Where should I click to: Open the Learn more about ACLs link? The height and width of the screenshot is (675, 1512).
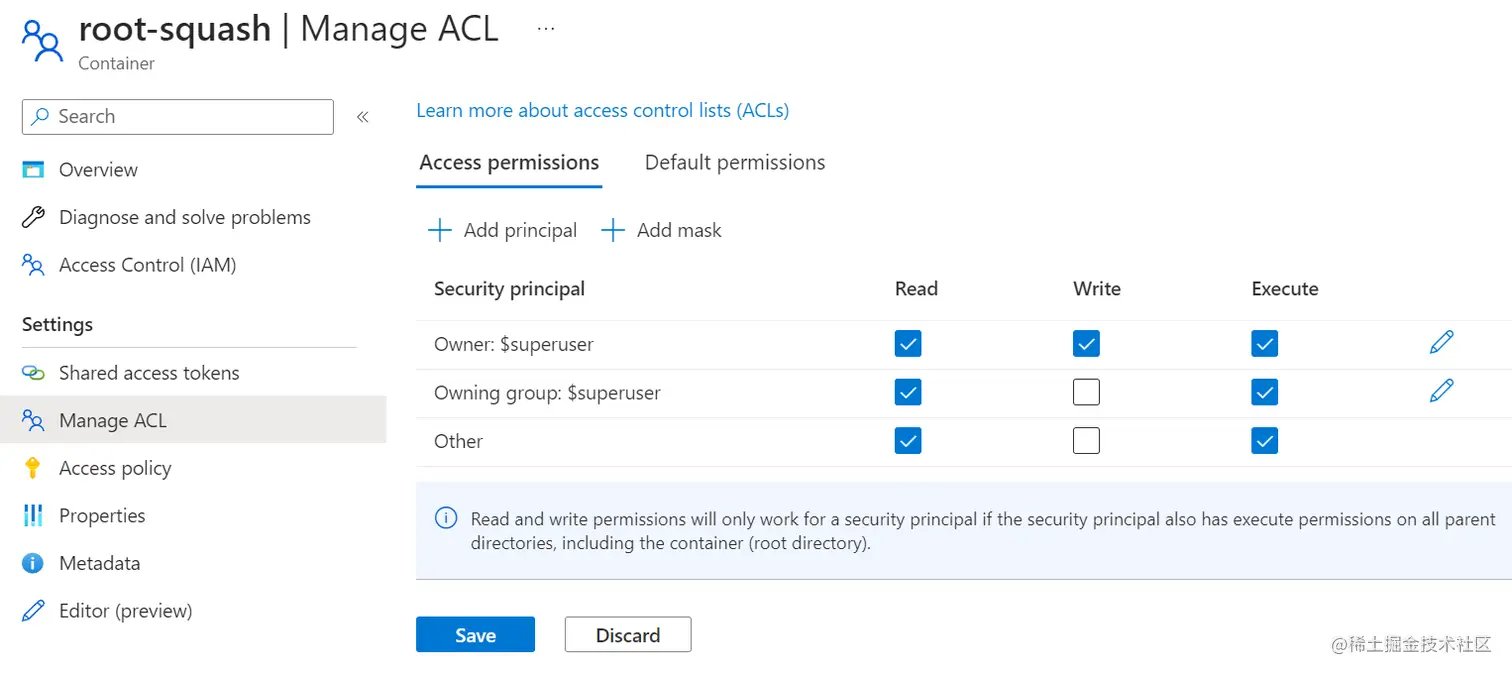pos(602,110)
